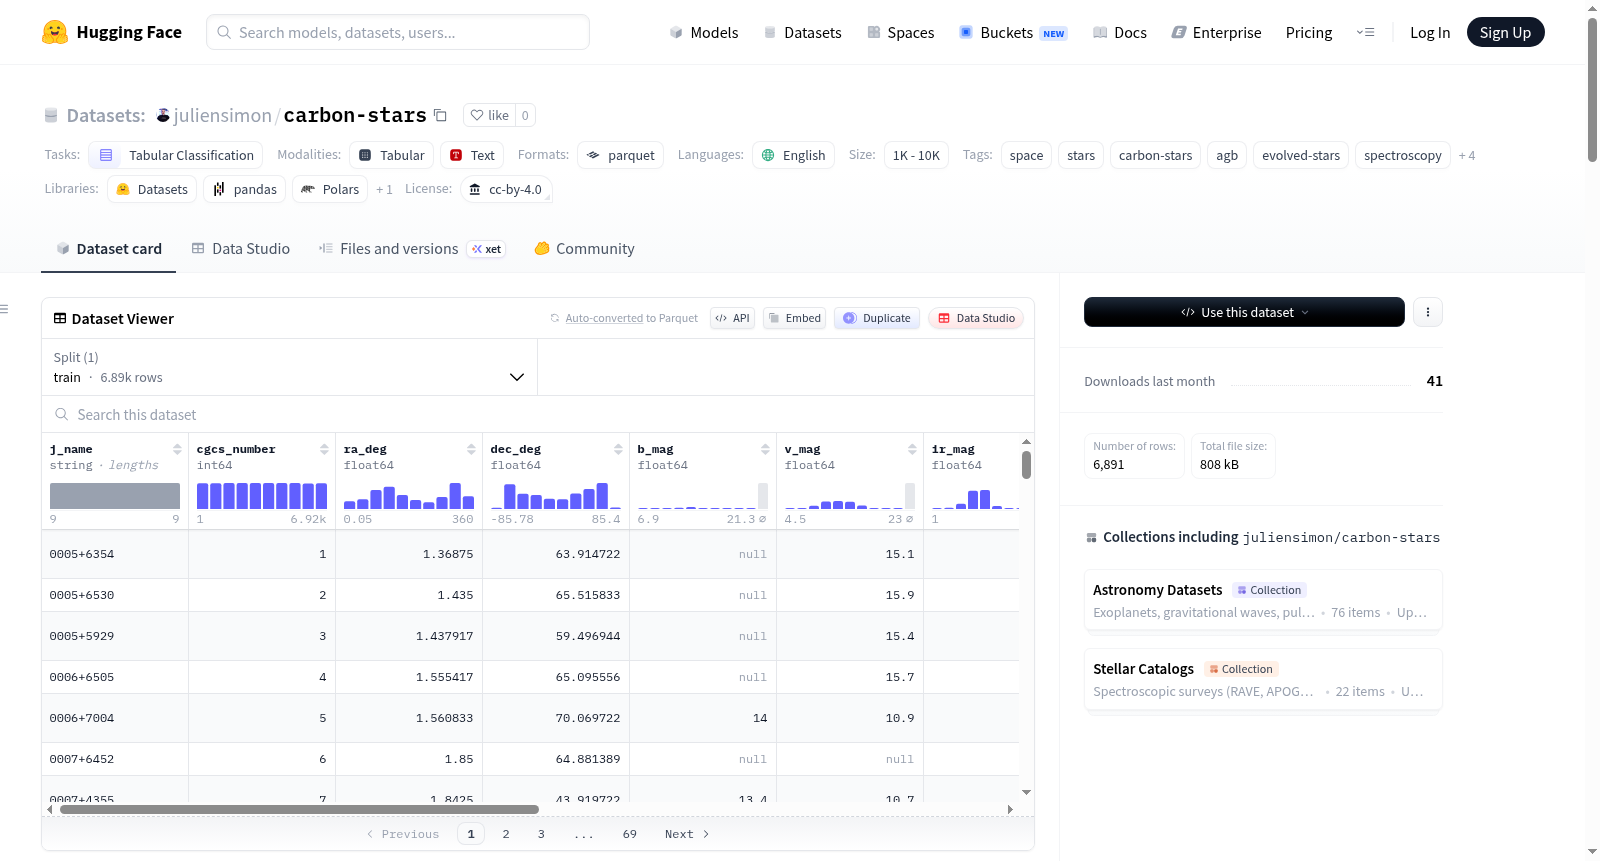Image resolution: width=1600 pixels, height=861 pixels.
Task: Click the carbon-stars tag
Action: pyautogui.click(x=1155, y=155)
